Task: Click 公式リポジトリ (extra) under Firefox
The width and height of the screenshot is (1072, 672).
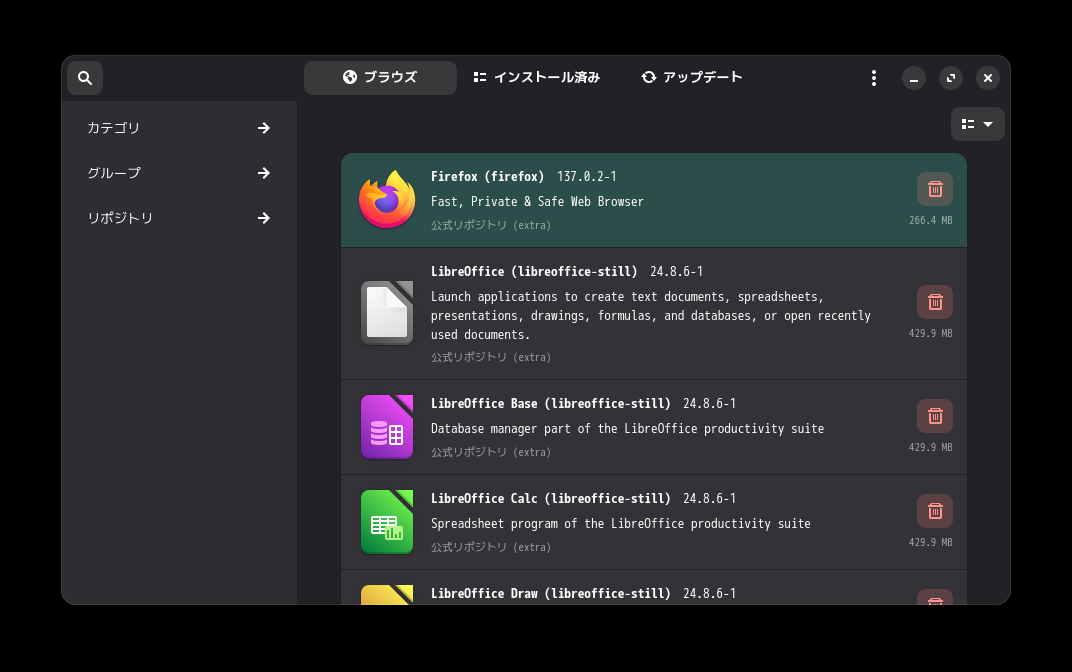Action: pos(491,225)
